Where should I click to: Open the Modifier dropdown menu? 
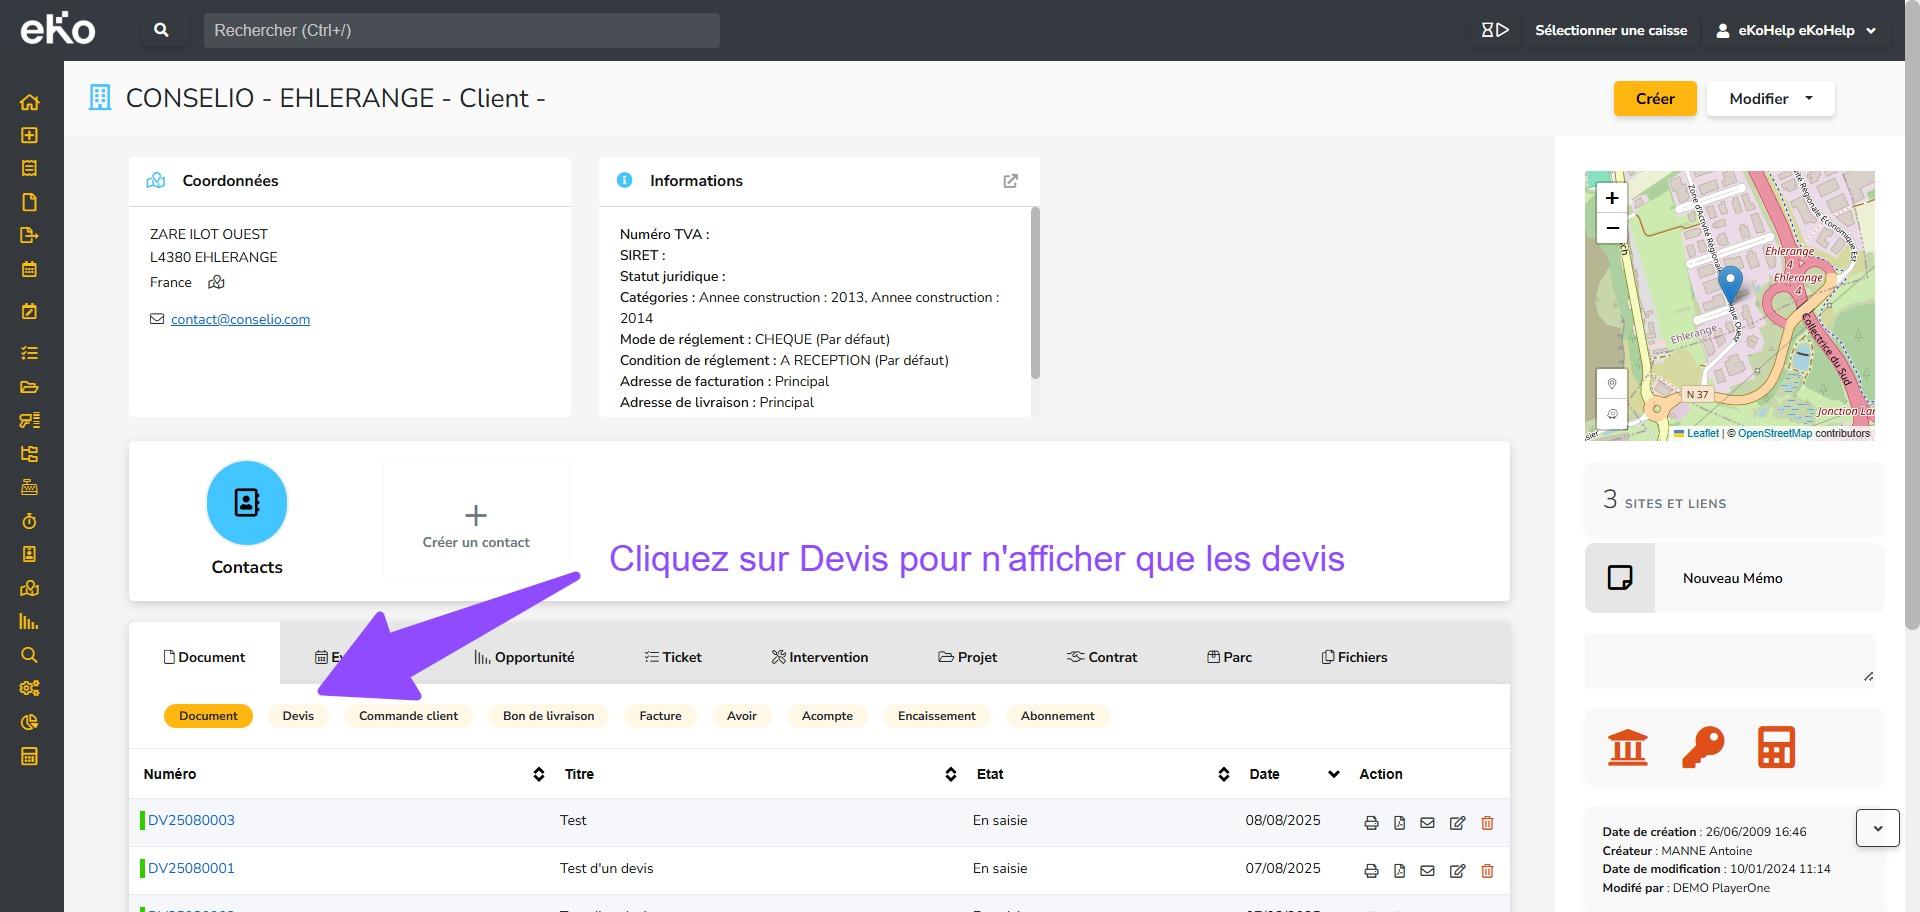point(1770,99)
